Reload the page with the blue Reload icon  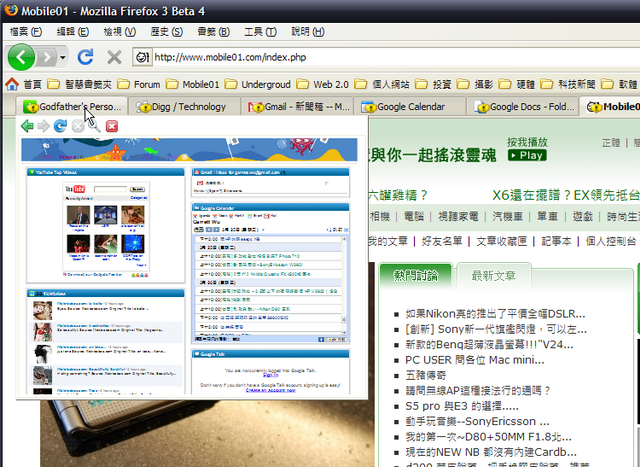[85, 57]
